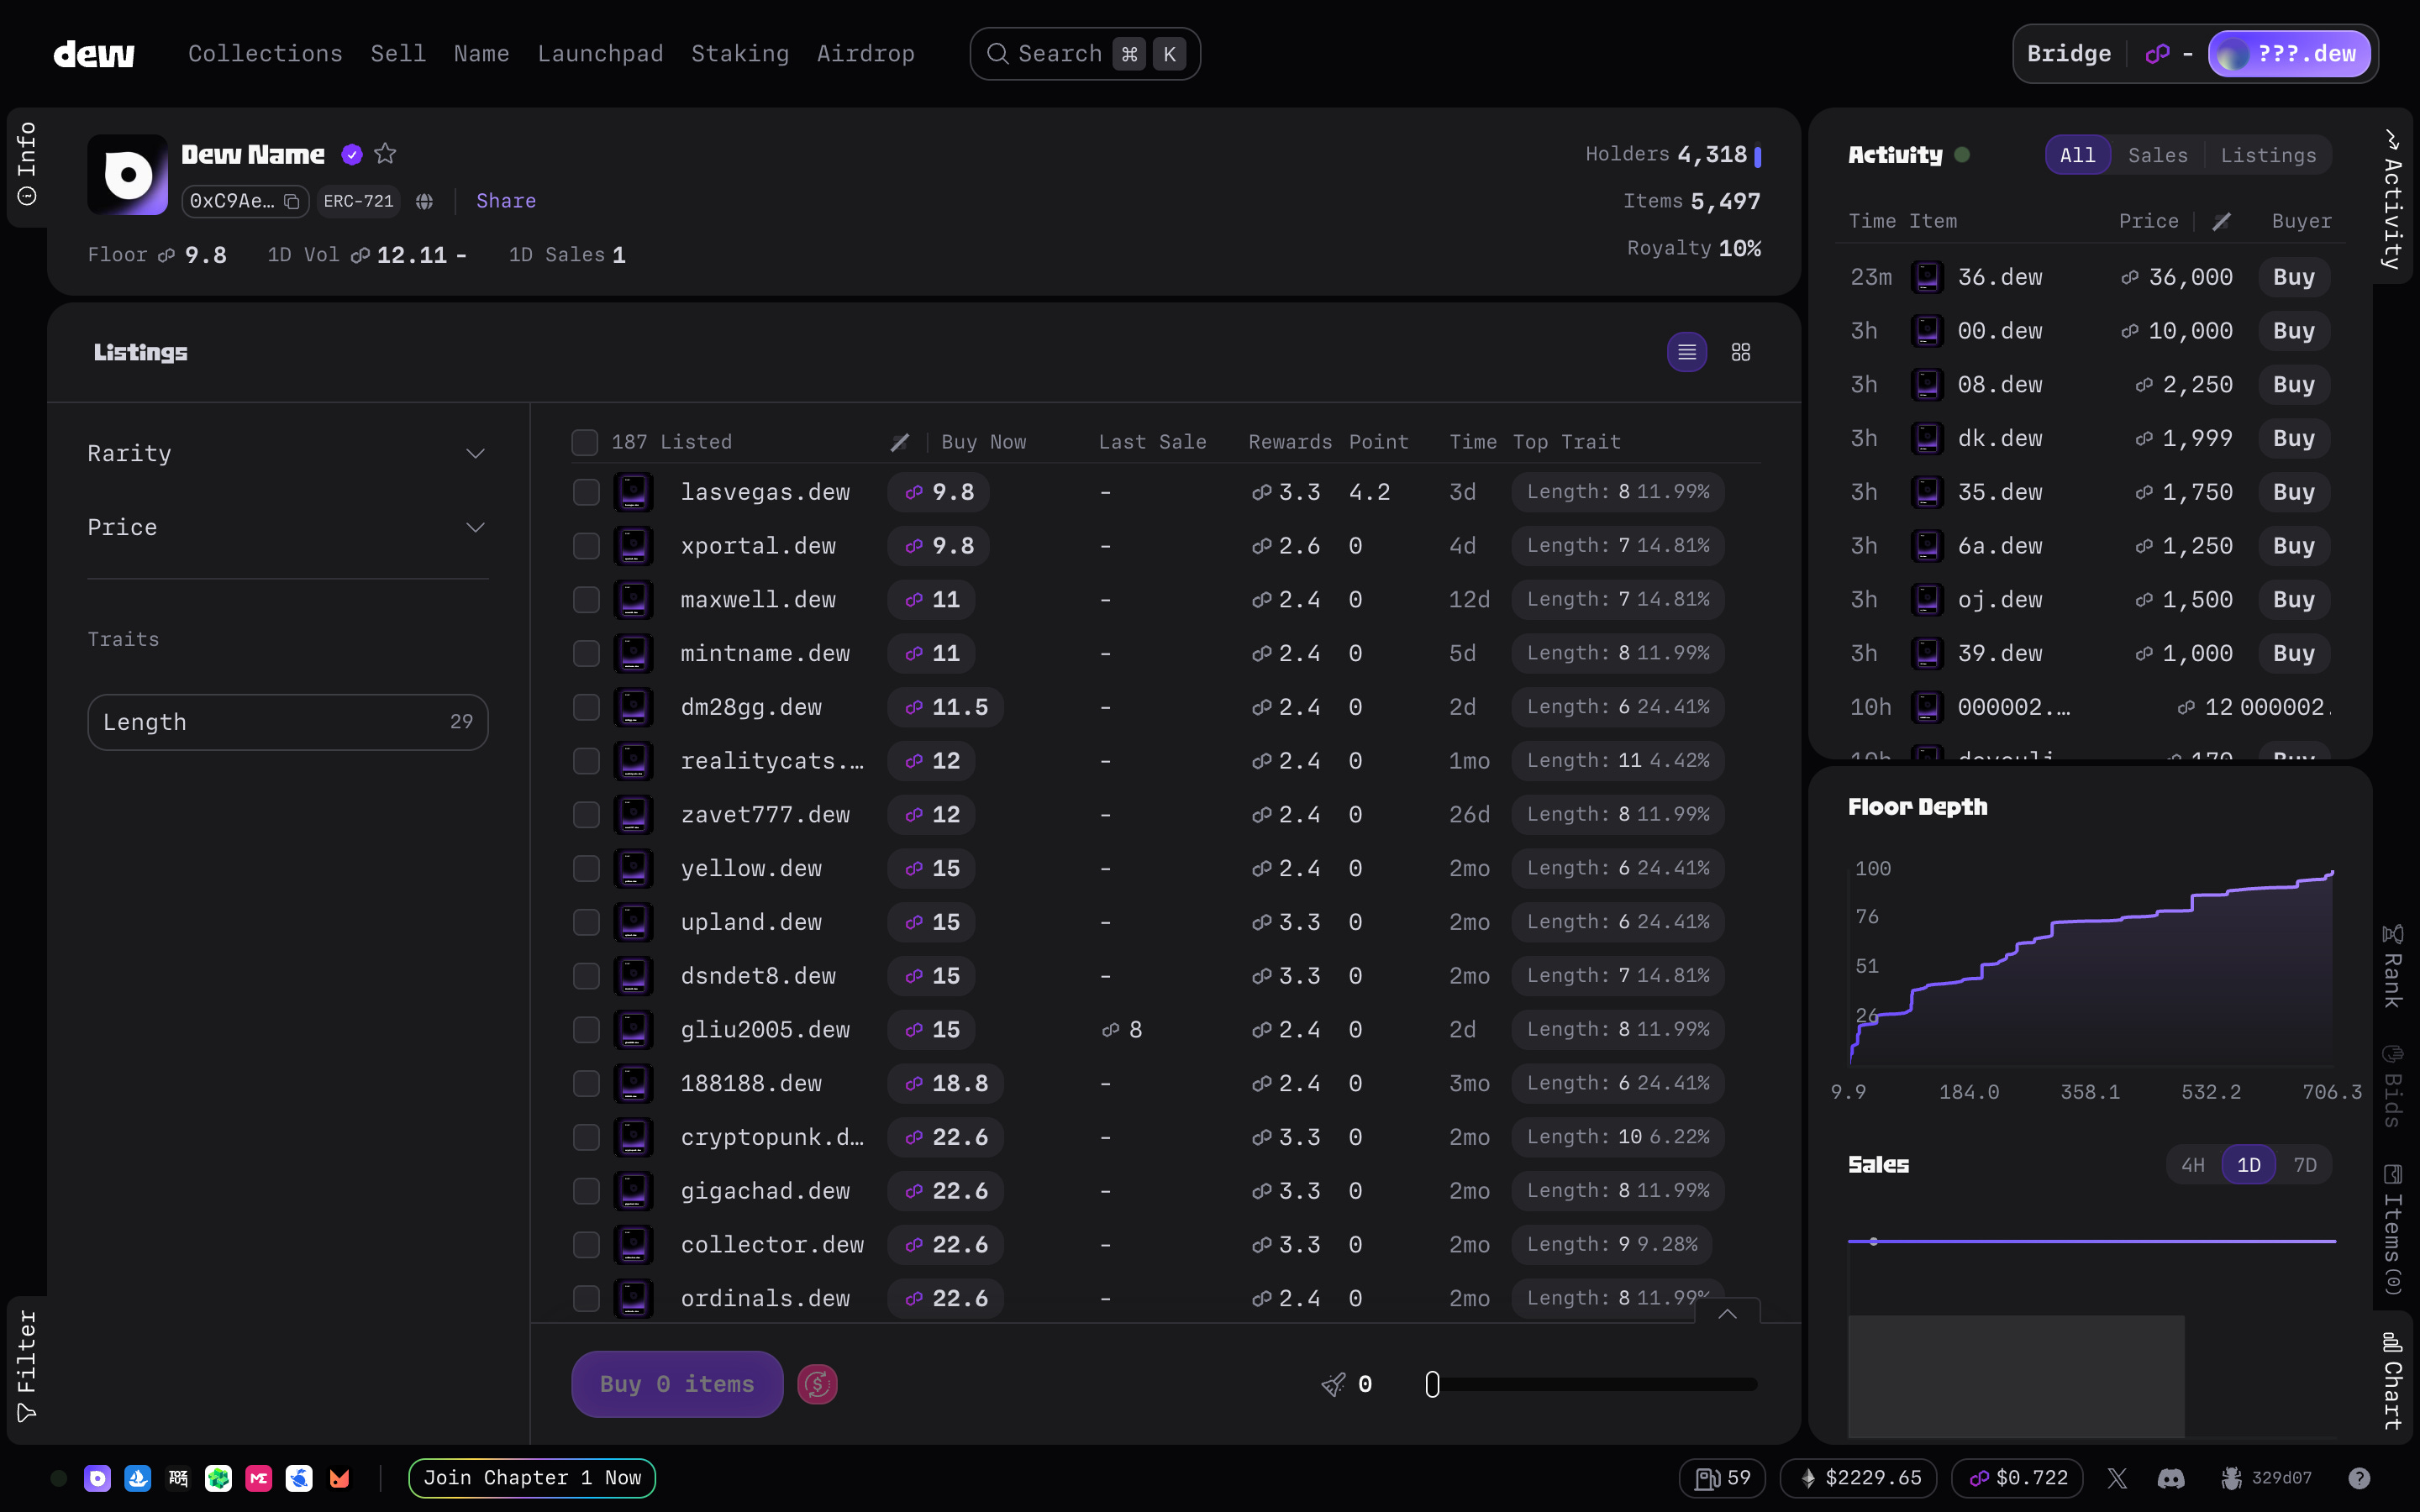Buy 36.dew from the activity feed
Screen dimensions: 2420x1512
(2293, 277)
